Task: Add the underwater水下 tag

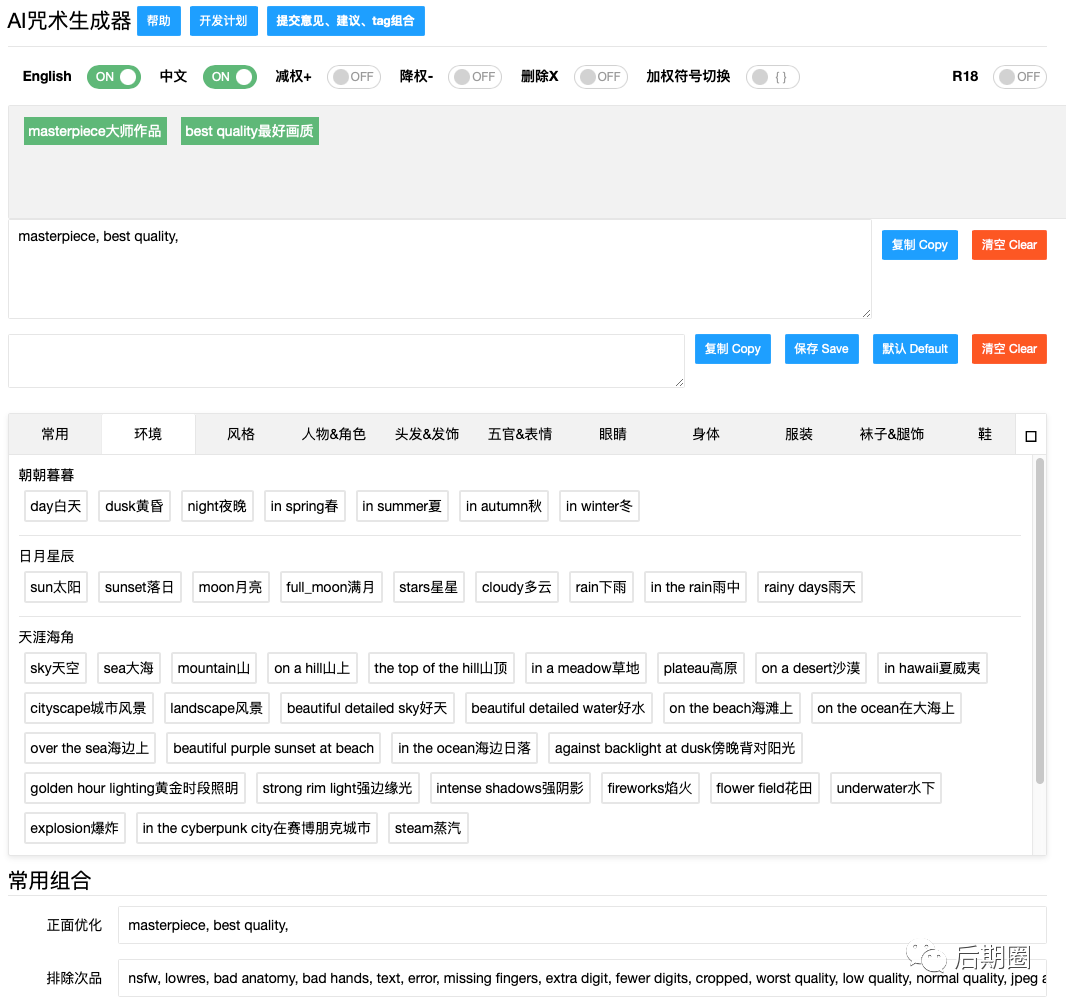Action: pos(886,789)
